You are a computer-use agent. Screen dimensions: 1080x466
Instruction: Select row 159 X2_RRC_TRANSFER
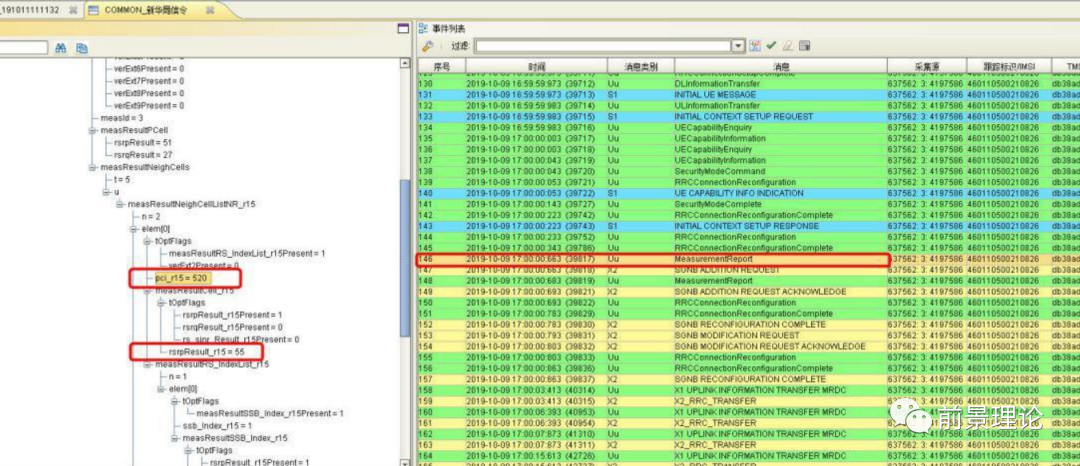tap(749, 401)
